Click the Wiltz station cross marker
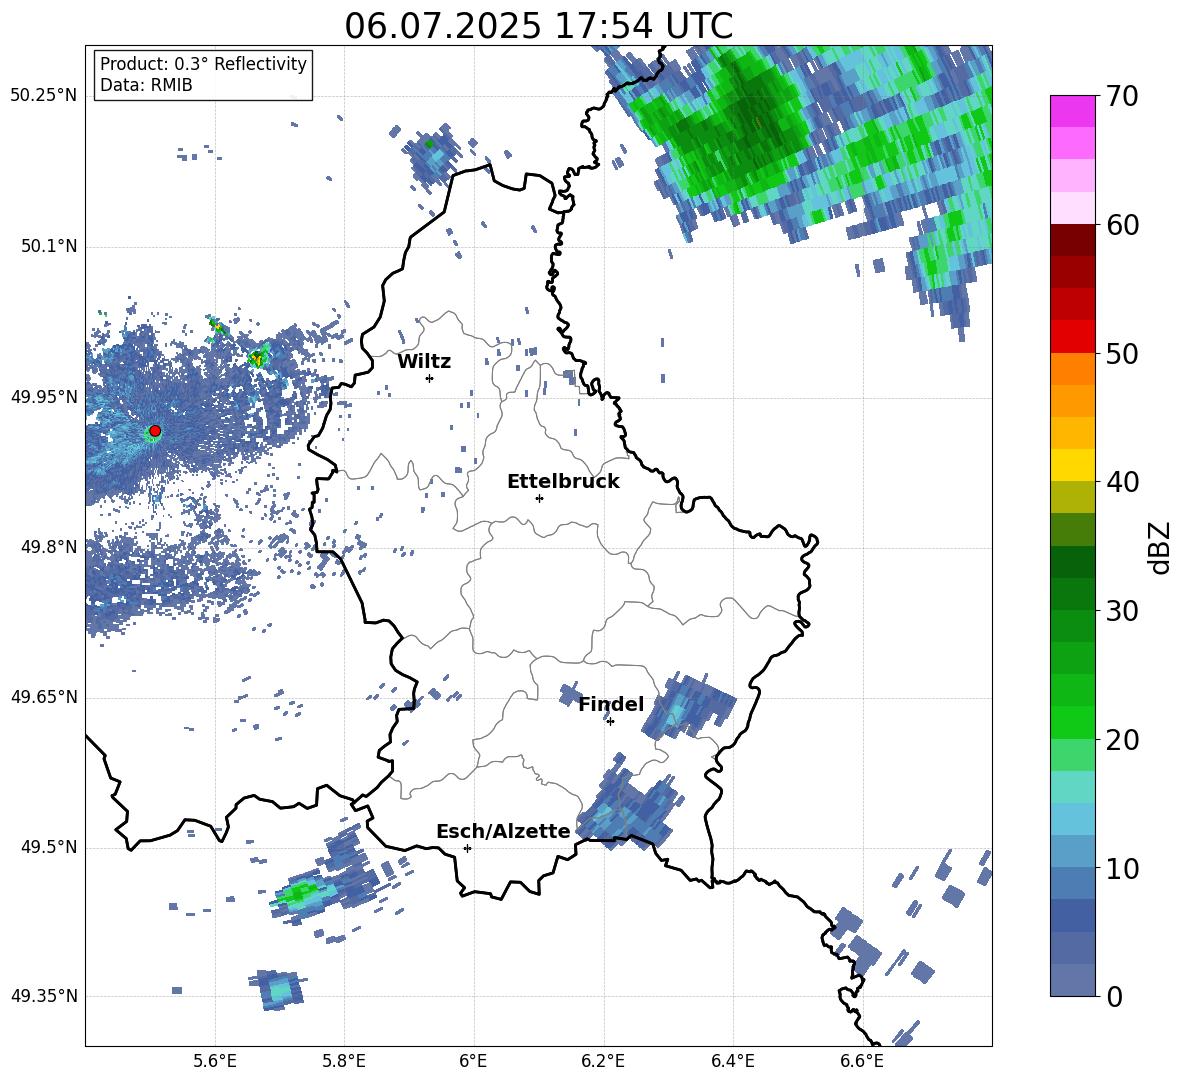The width and height of the screenshot is (1184, 1081). coord(430,378)
